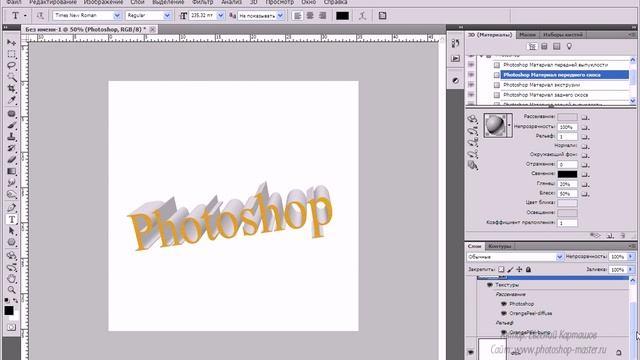The height and width of the screenshot is (360, 640).
Task: Open the layer opacity slider arrow
Action: click(631, 257)
